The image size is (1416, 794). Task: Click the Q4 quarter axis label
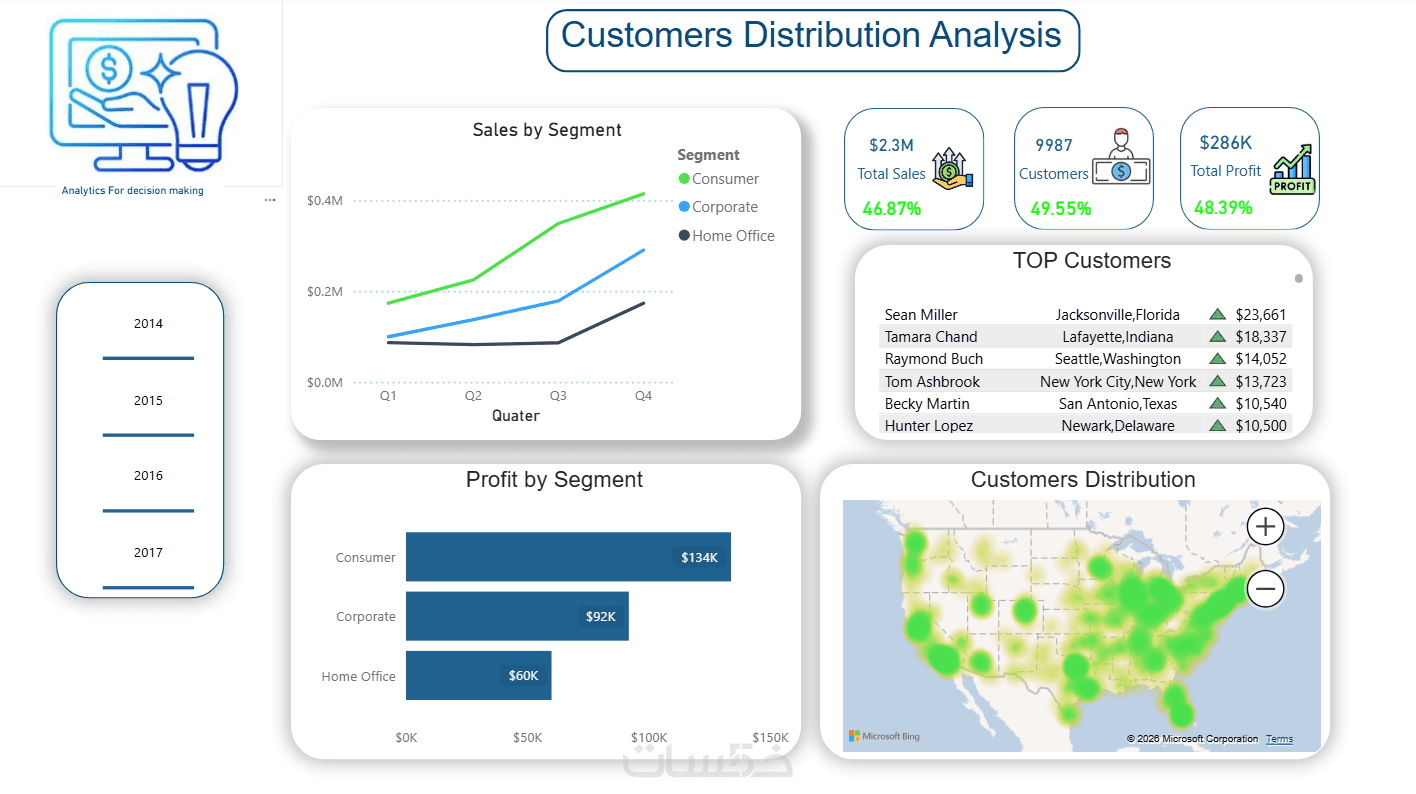(x=644, y=396)
